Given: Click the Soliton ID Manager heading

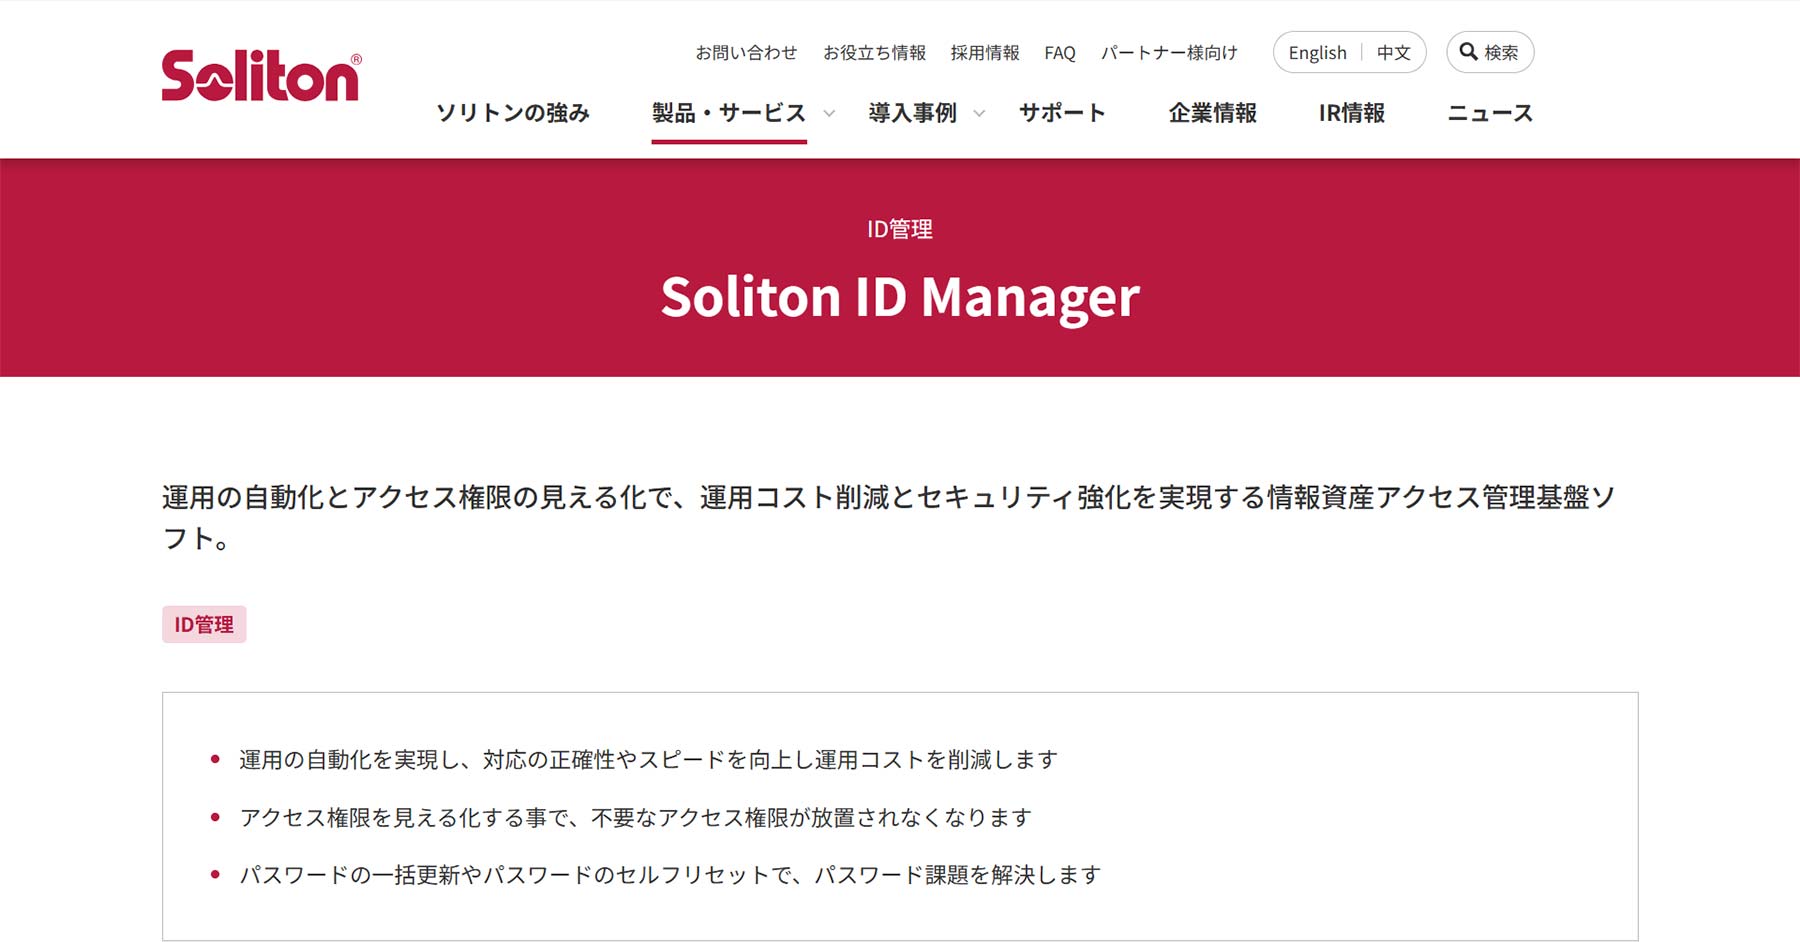Looking at the screenshot, I should (x=900, y=297).
